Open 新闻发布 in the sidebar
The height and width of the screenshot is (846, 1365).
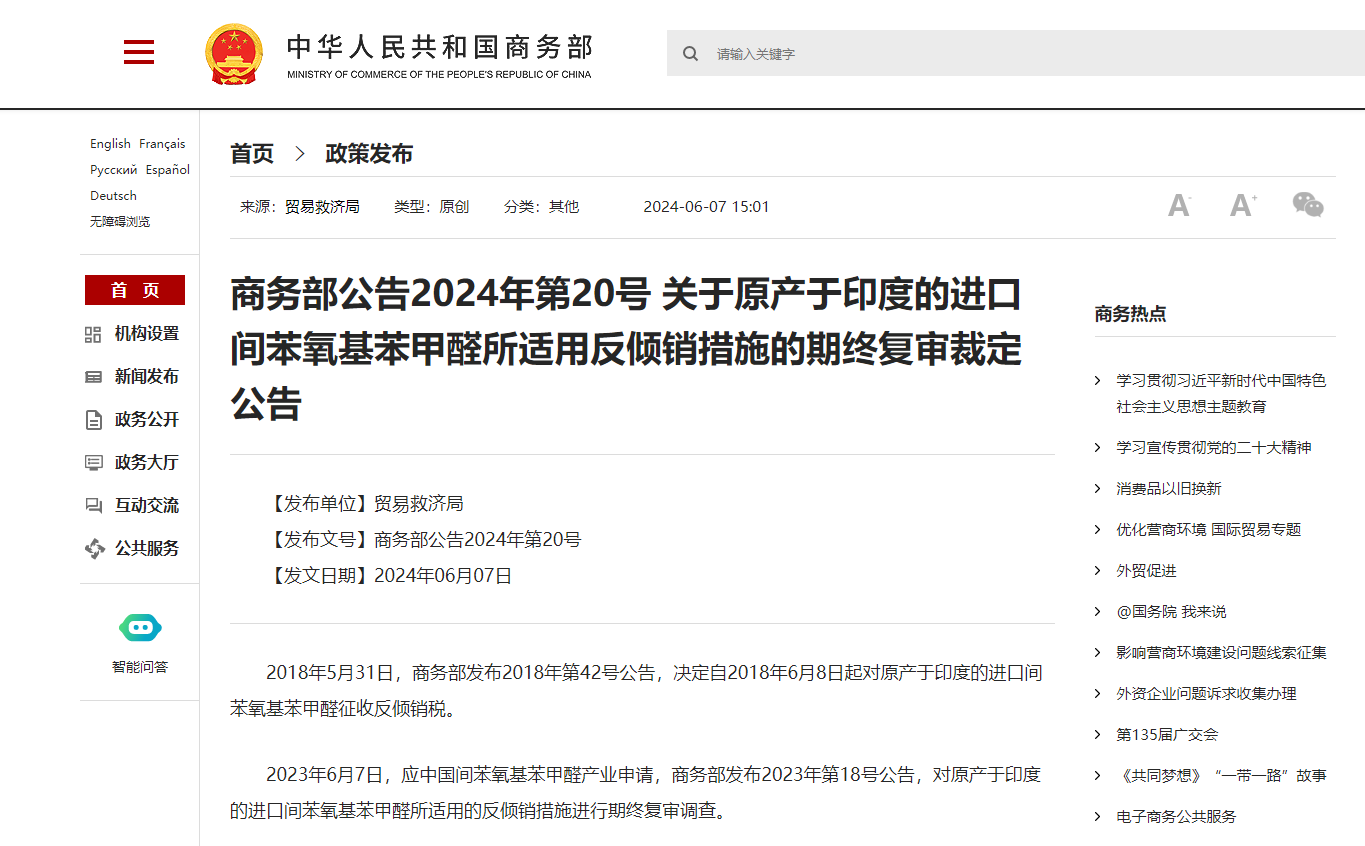pyautogui.click(x=146, y=377)
